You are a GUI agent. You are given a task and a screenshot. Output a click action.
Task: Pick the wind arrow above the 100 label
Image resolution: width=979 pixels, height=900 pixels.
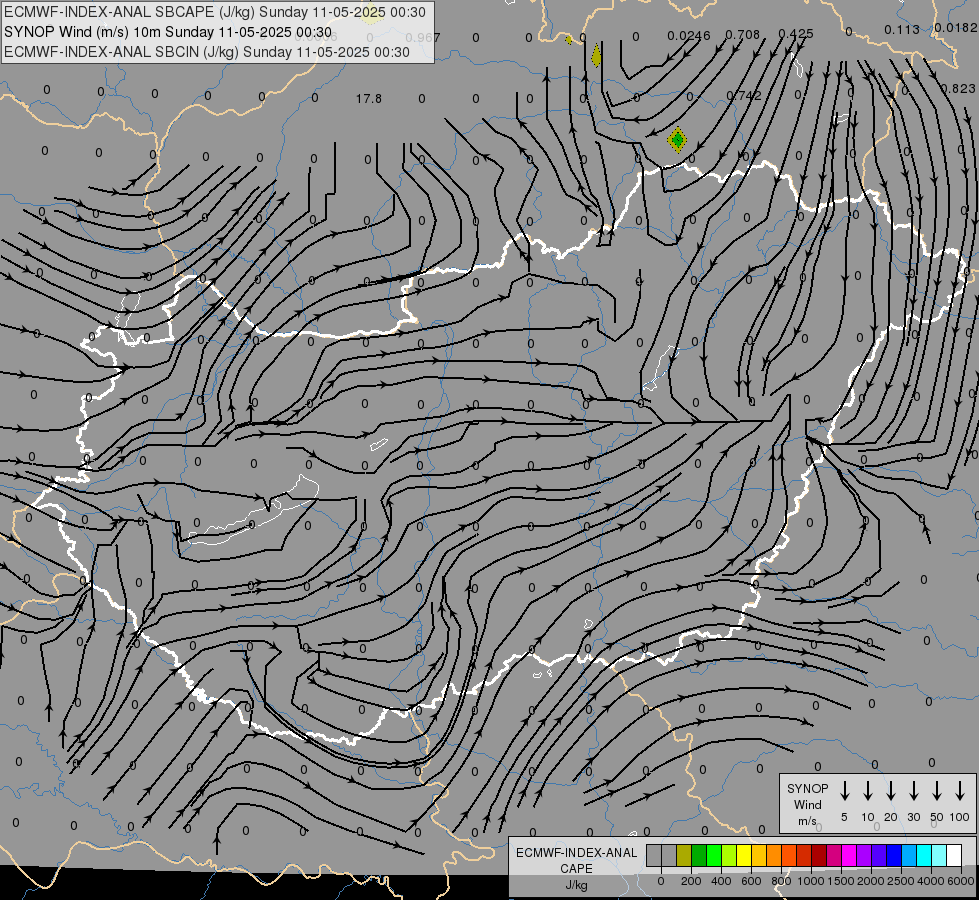[960, 790]
